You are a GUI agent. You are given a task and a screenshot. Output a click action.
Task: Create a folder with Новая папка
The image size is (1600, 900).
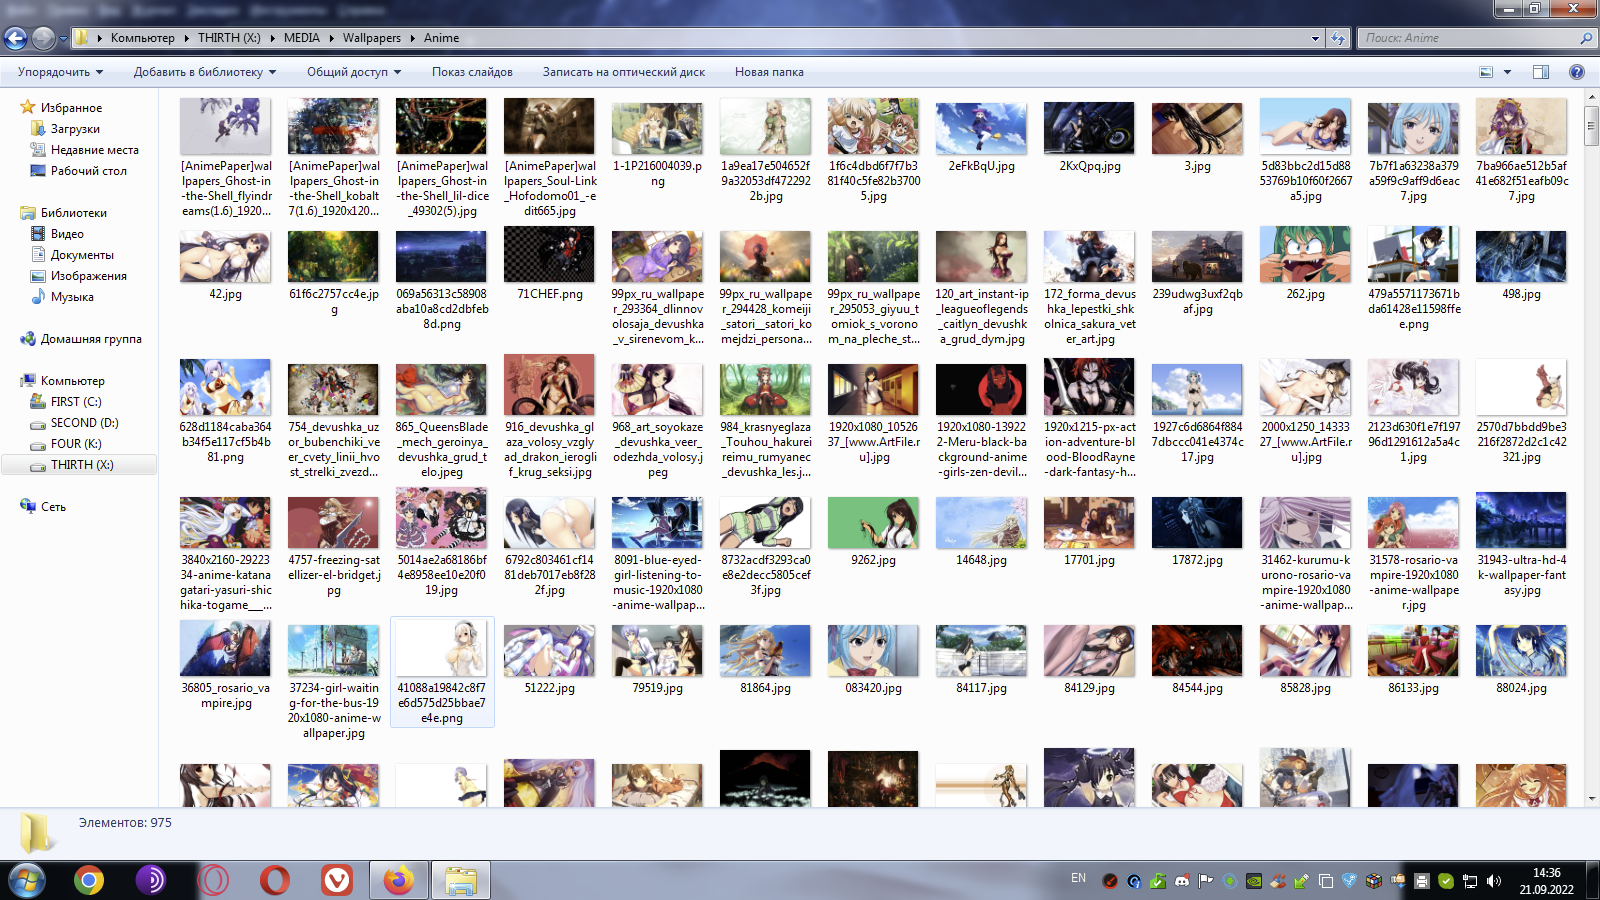[x=769, y=72]
